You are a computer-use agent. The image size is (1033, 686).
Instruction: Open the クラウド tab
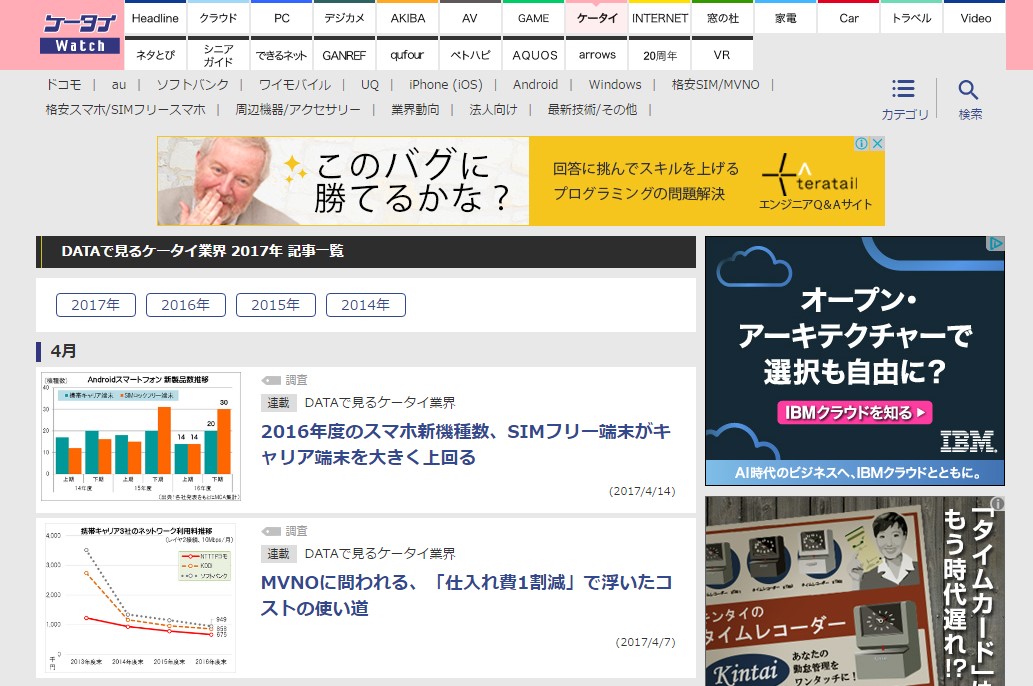click(x=218, y=18)
